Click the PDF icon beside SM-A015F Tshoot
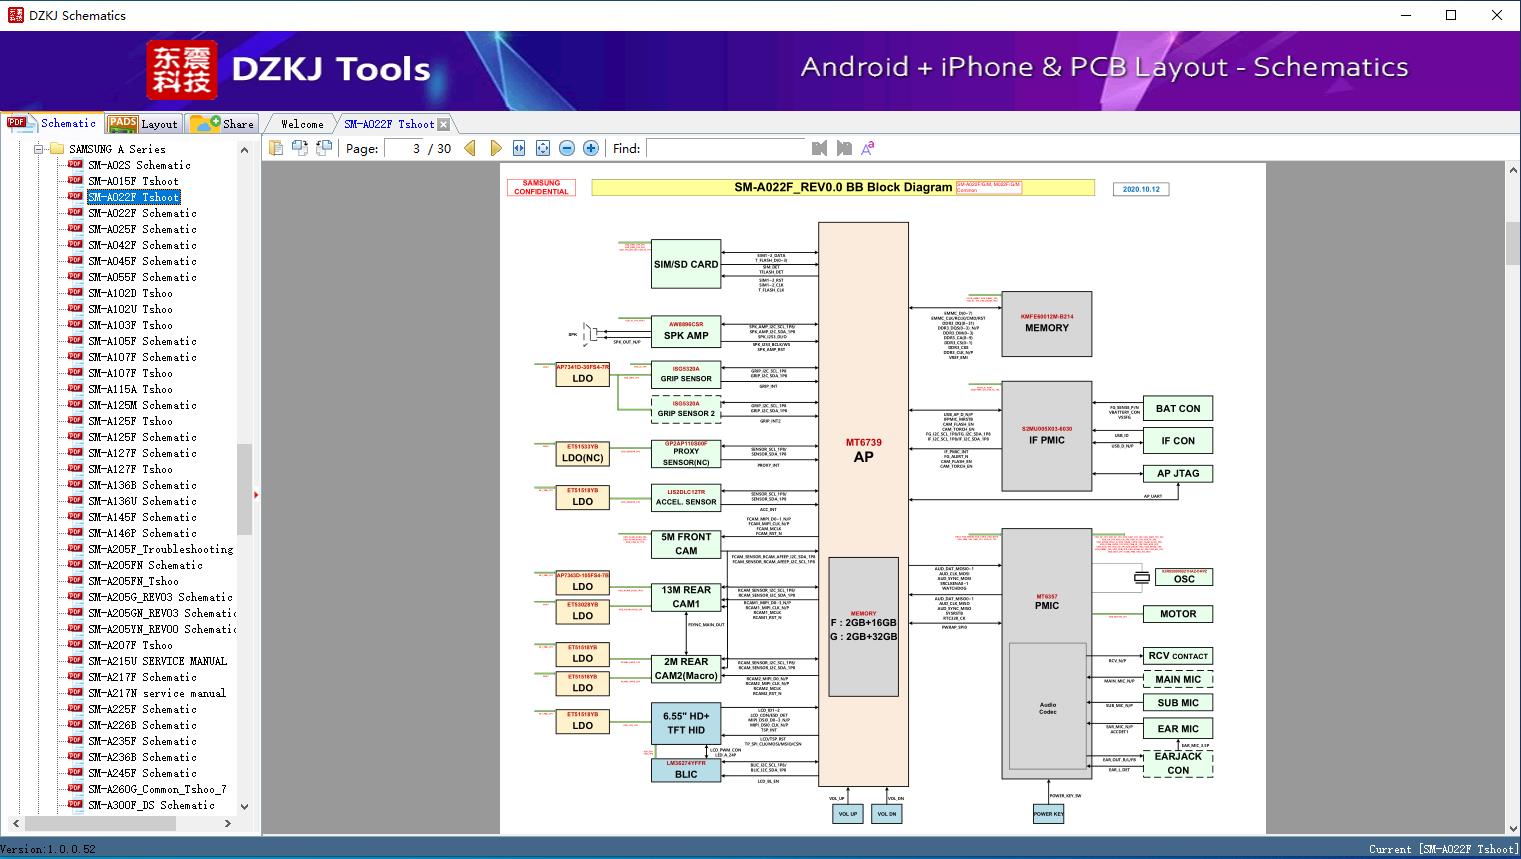 coord(75,181)
